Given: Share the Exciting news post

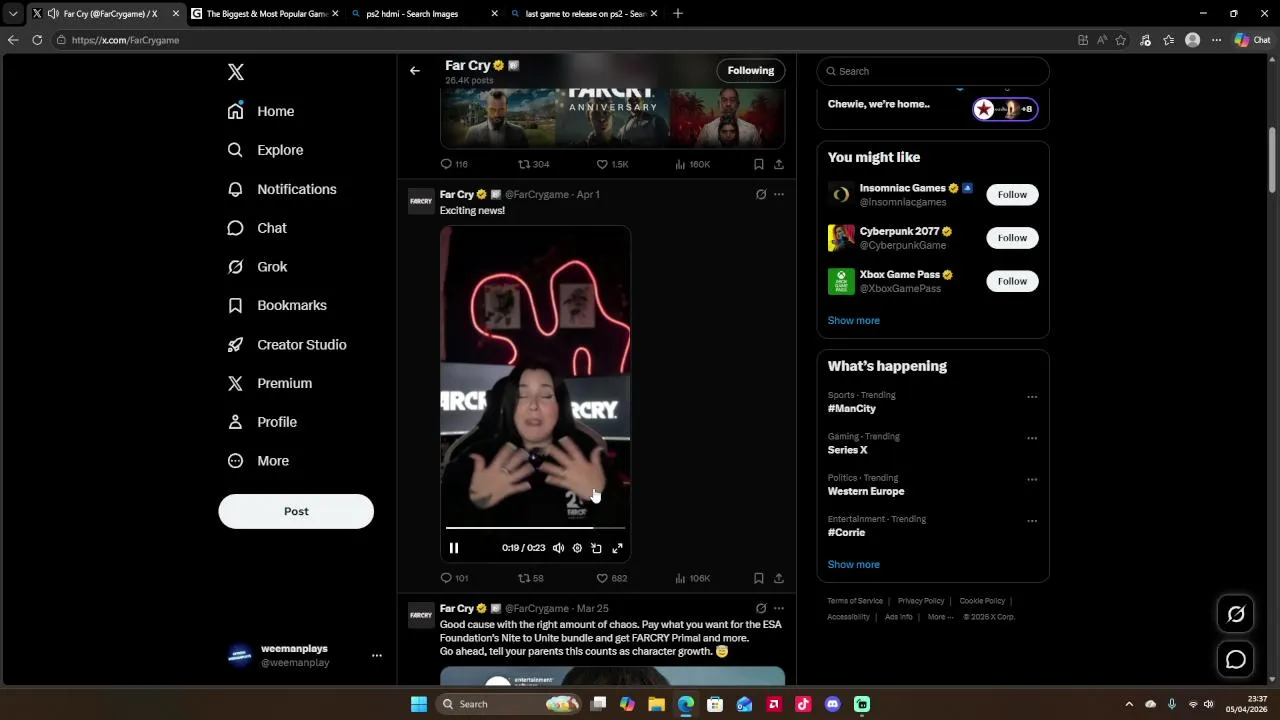Looking at the screenshot, I should point(779,578).
